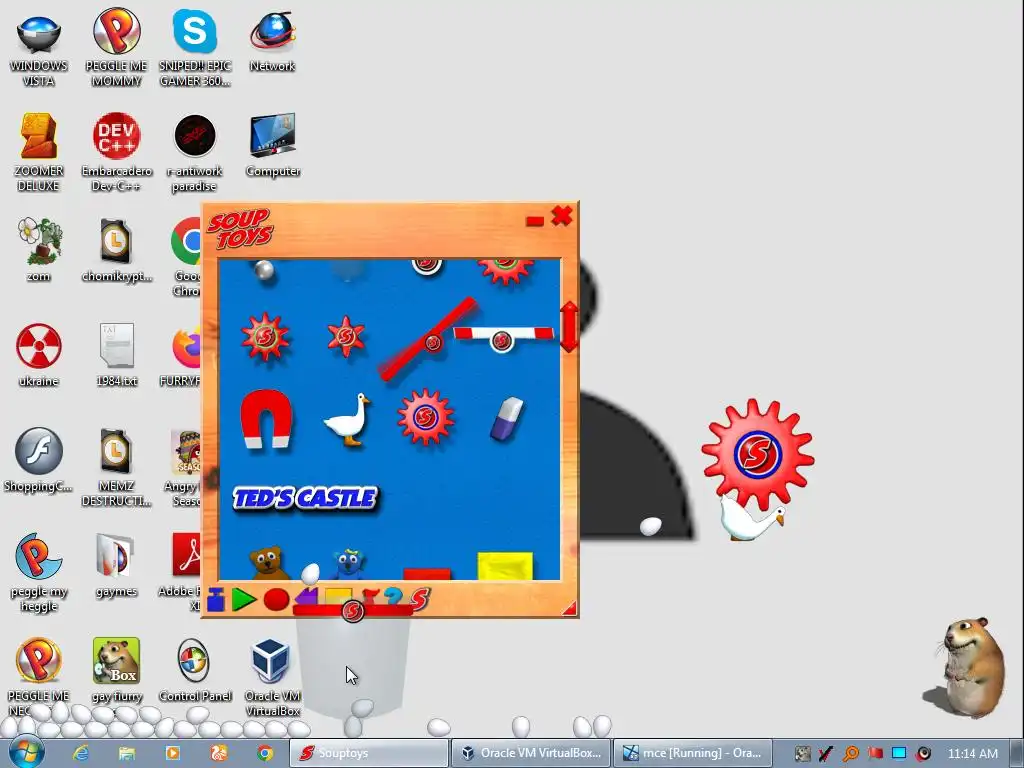Click the goose beneath the large desktop gear

pyautogui.click(x=750, y=518)
